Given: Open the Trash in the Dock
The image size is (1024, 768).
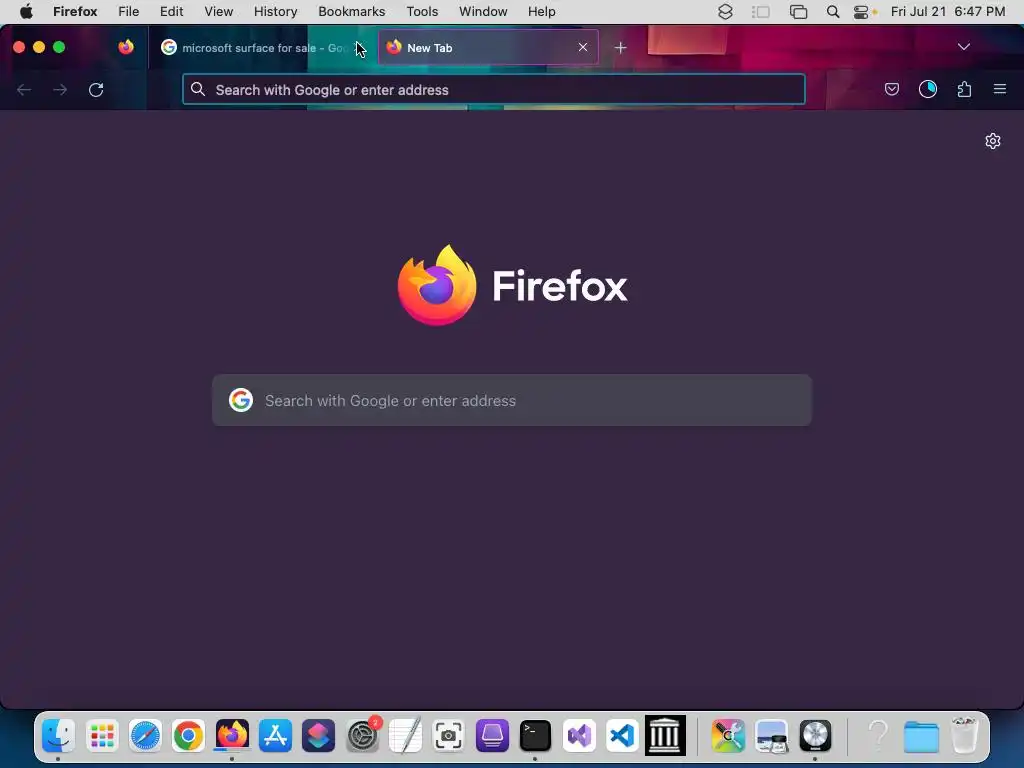Looking at the screenshot, I should (x=965, y=736).
